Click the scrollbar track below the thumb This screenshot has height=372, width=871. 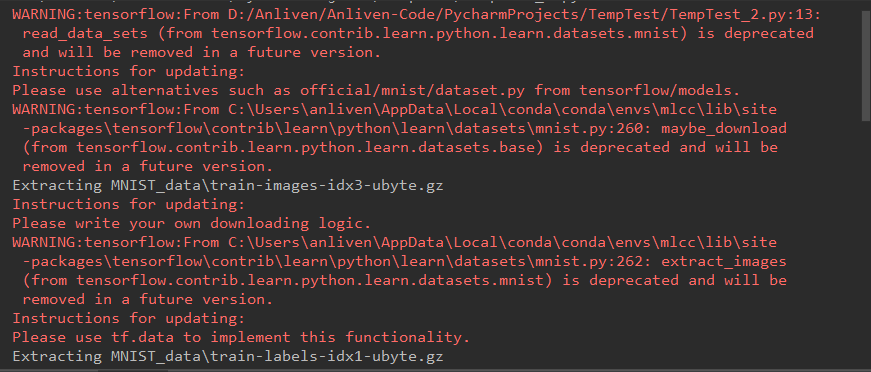(x=866, y=244)
